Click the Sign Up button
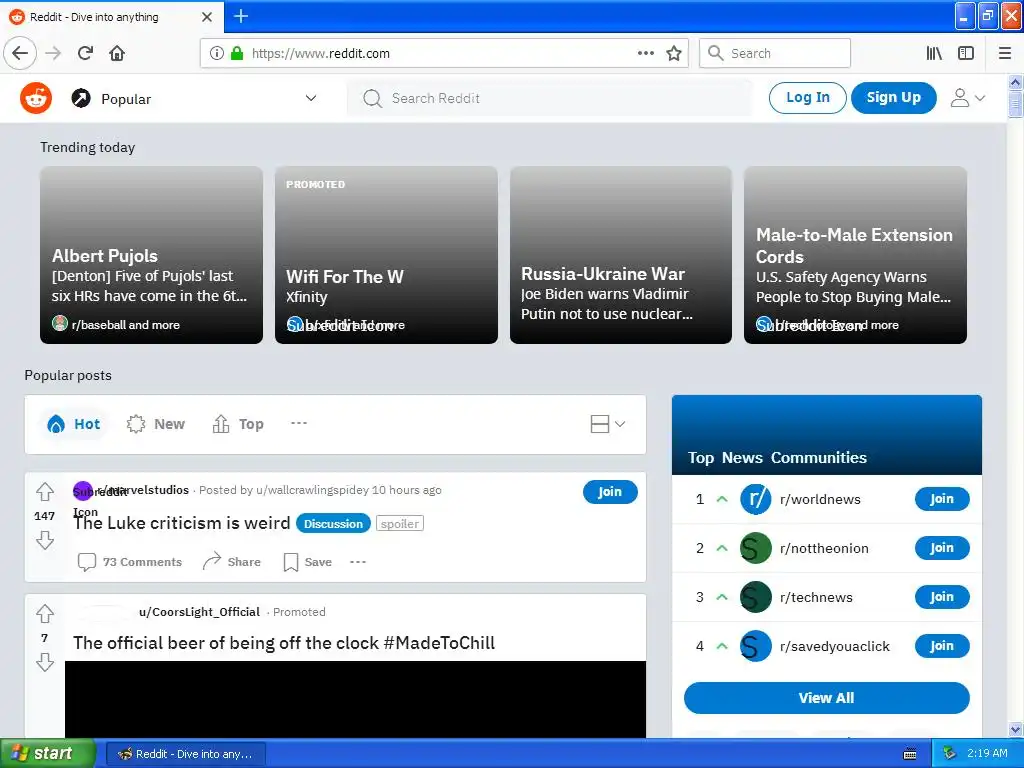Image resolution: width=1024 pixels, height=768 pixels. pos(893,97)
